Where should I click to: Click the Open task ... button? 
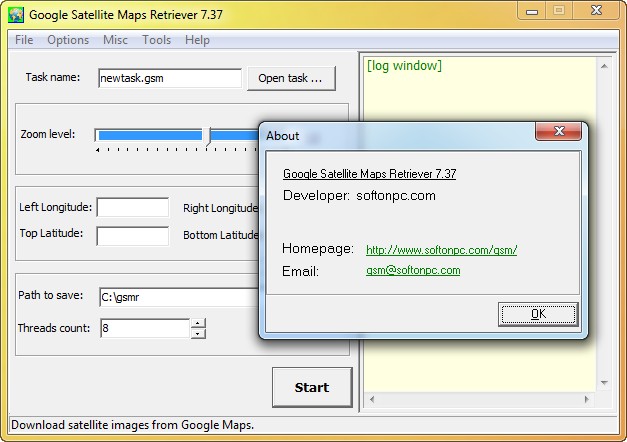(x=291, y=78)
